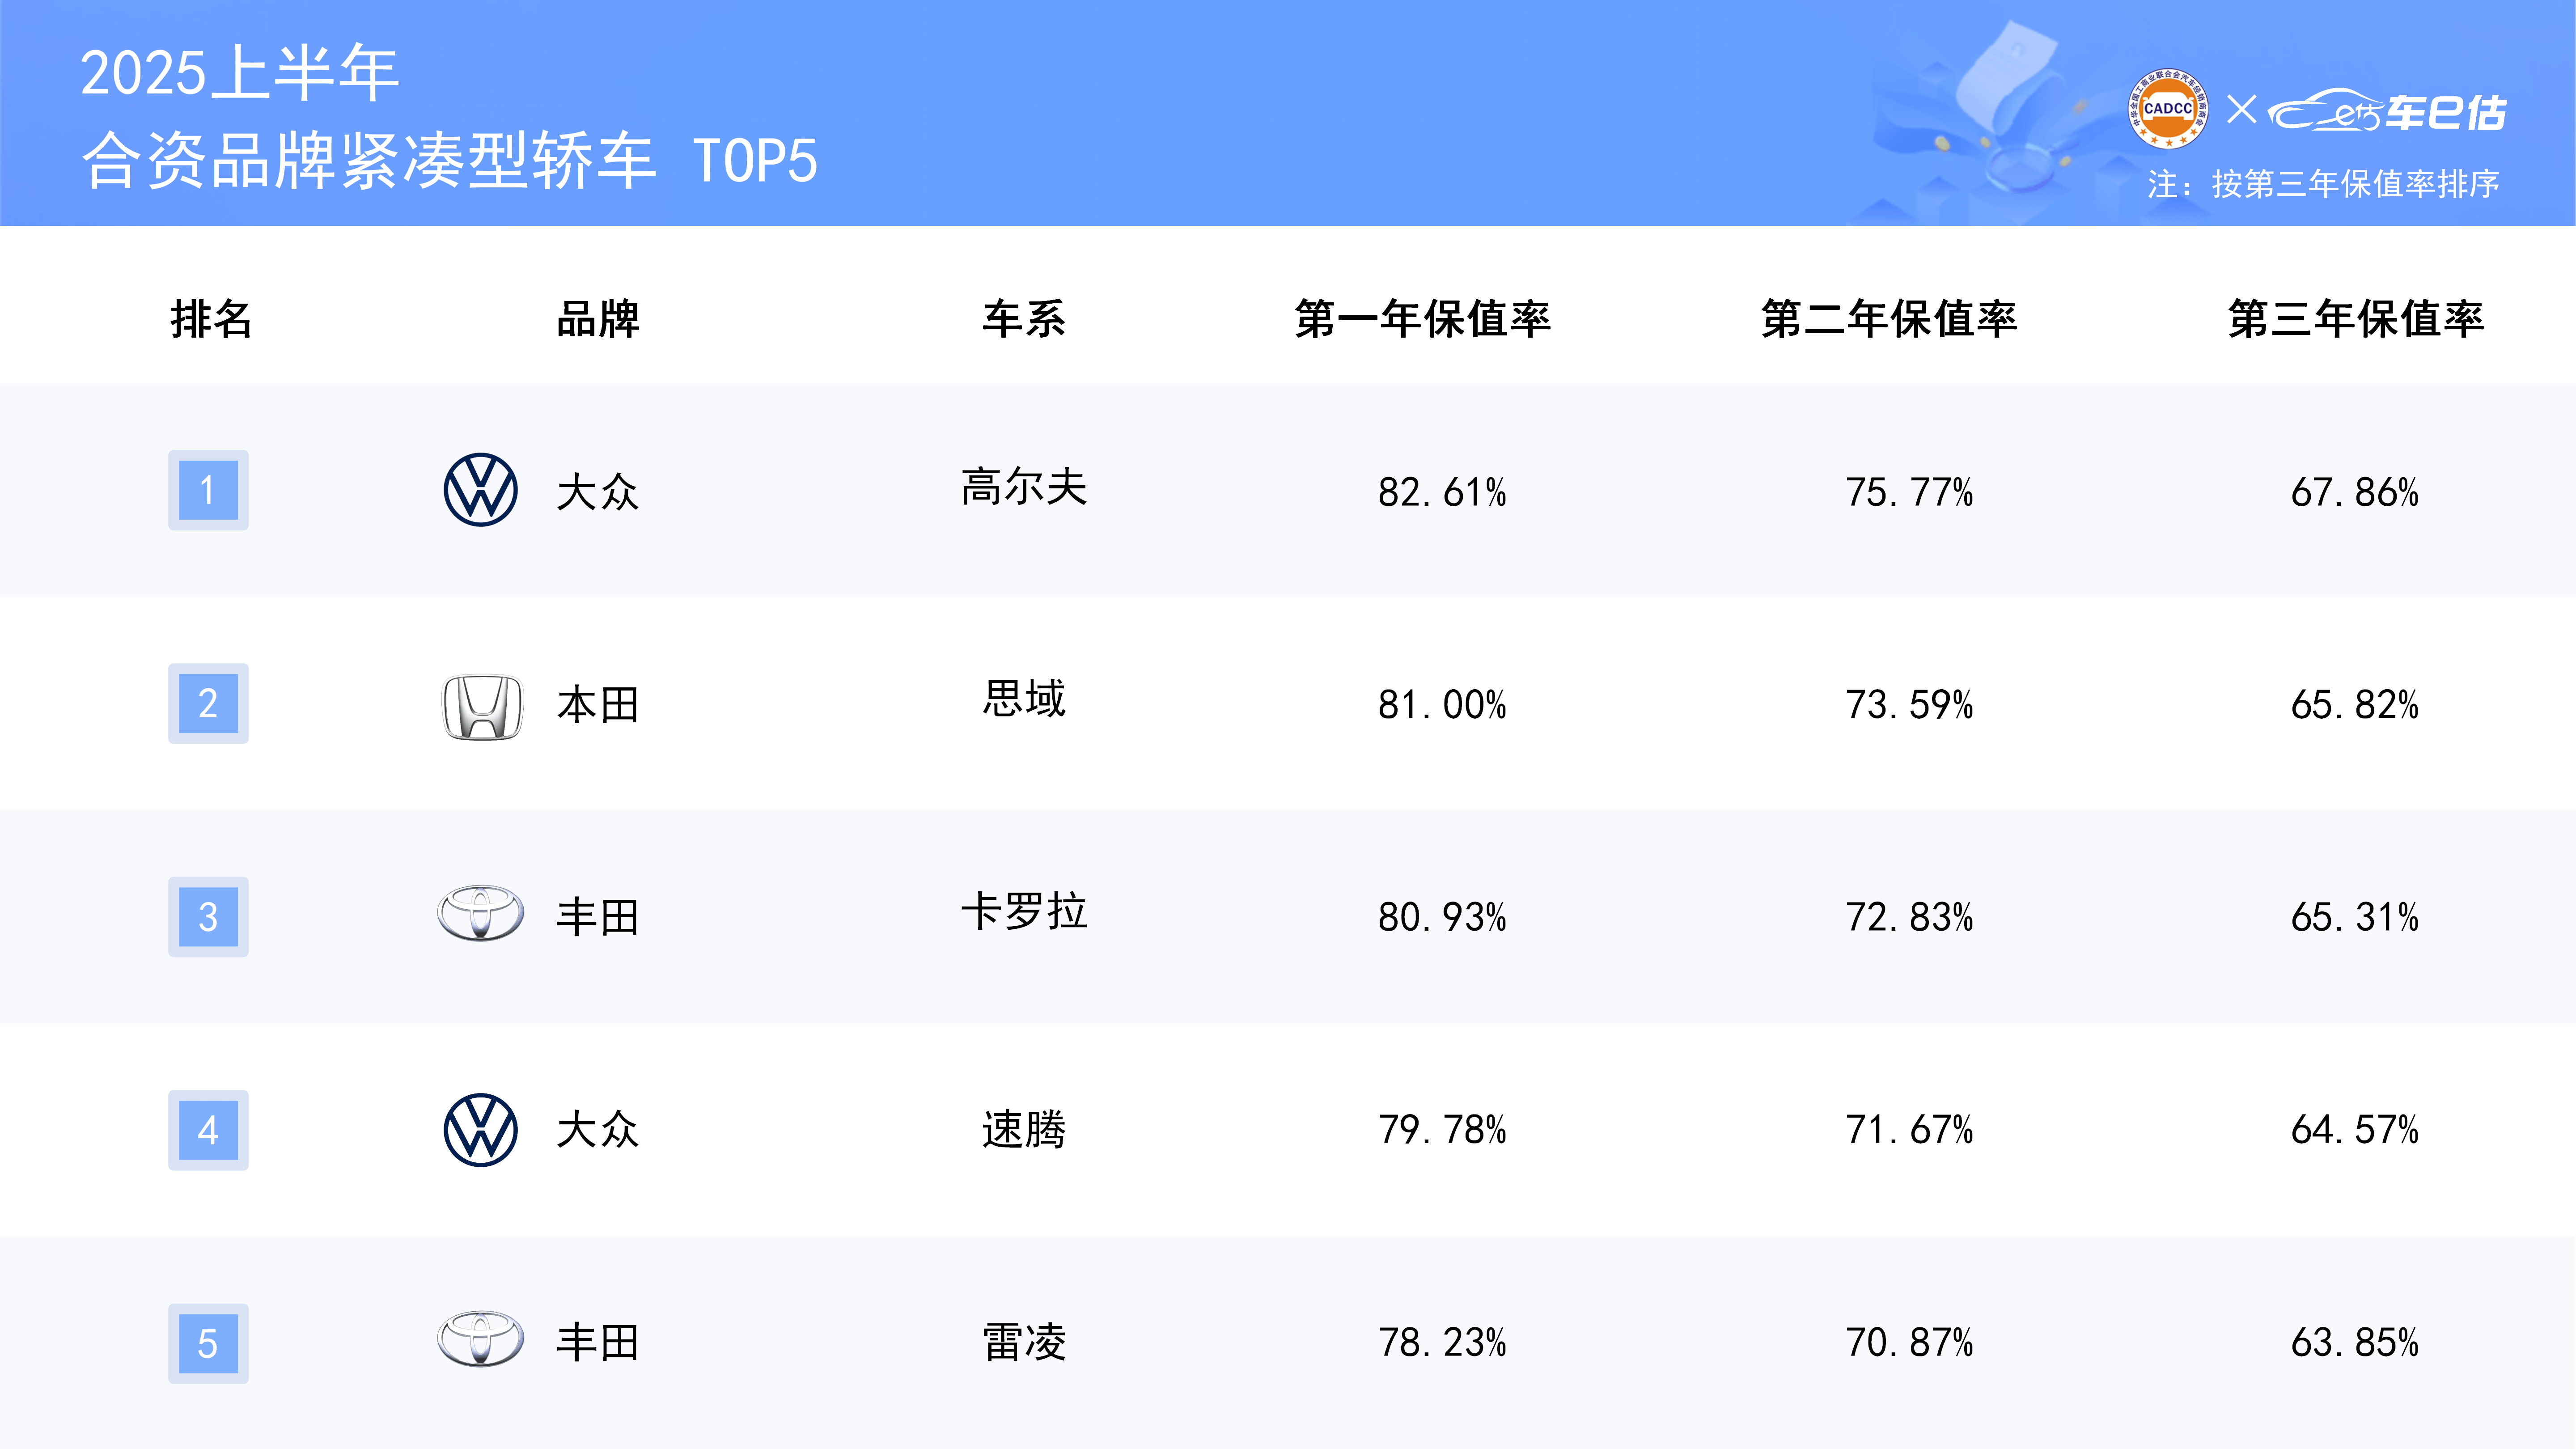The image size is (2576, 1449).
Task: Click the 排名 column header
Action: pos(211,319)
